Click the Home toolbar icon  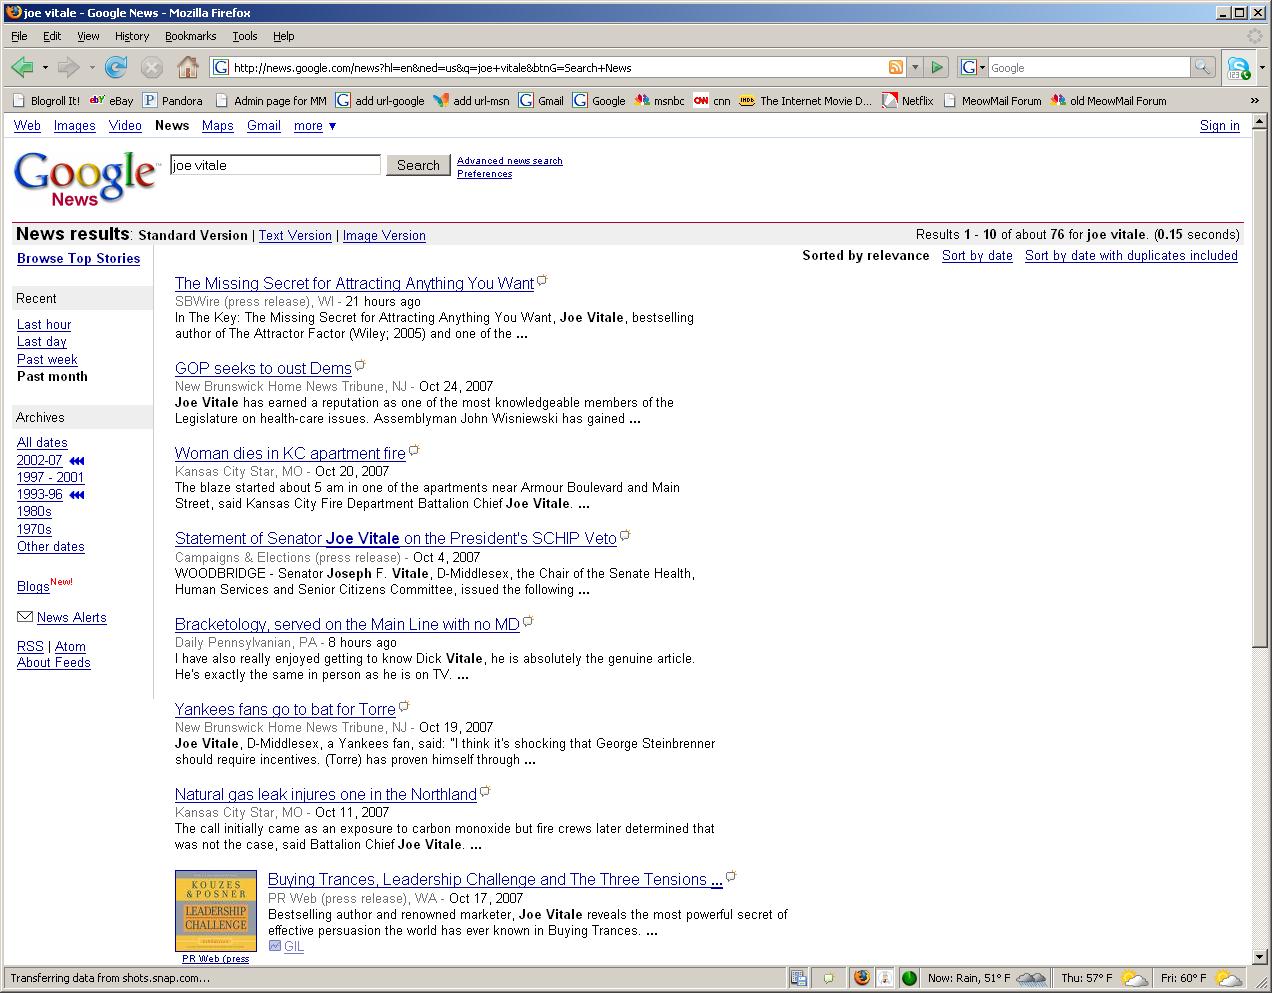pos(187,68)
